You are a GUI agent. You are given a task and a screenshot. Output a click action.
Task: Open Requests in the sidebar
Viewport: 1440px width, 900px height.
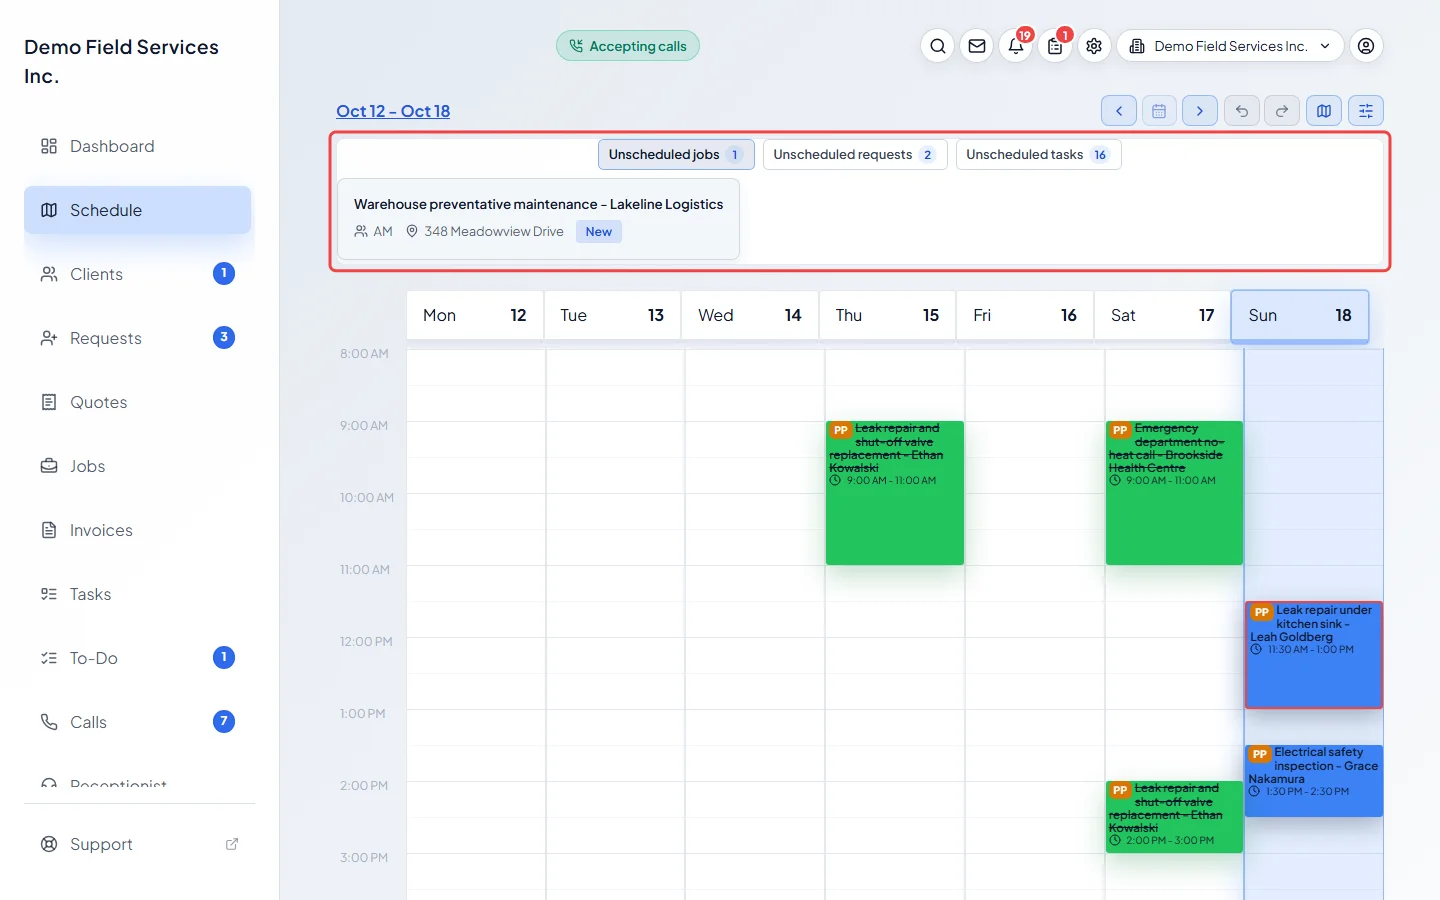pyautogui.click(x=138, y=338)
